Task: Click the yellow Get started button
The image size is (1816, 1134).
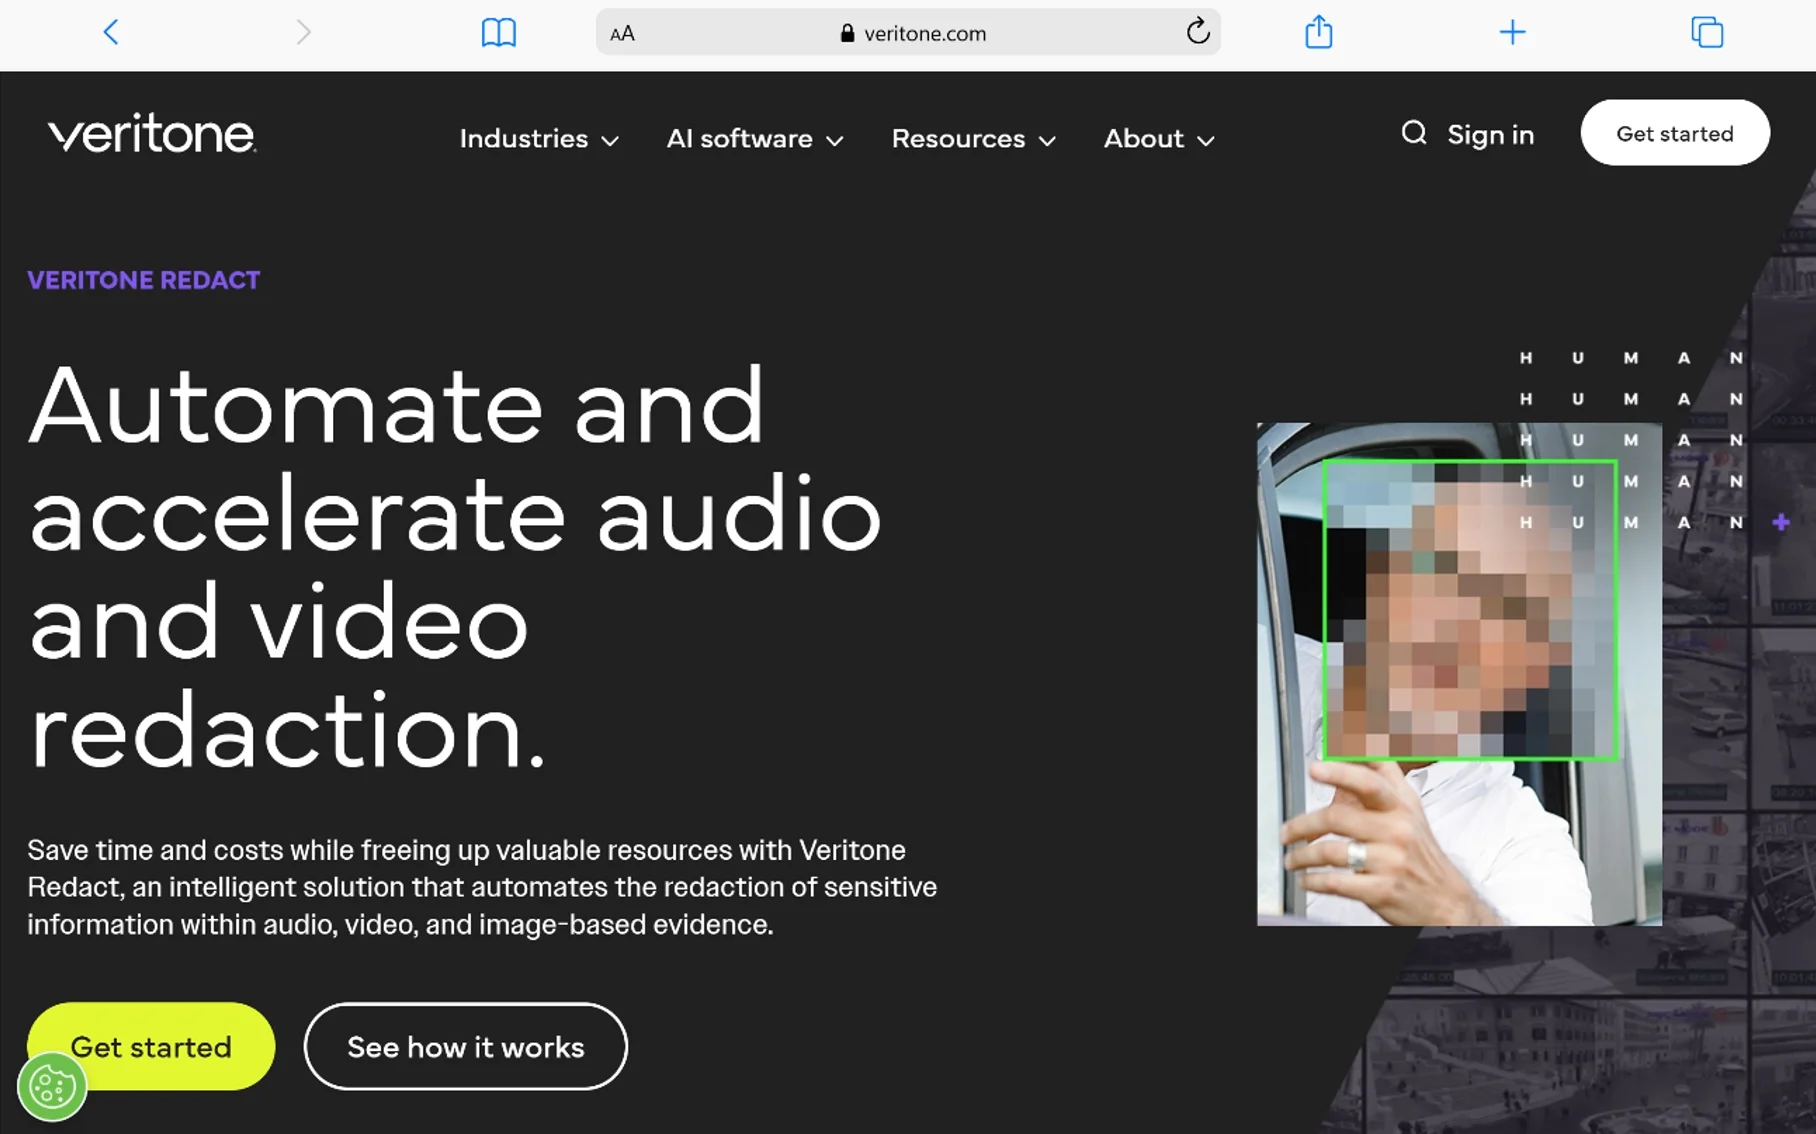Action: (x=151, y=1046)
